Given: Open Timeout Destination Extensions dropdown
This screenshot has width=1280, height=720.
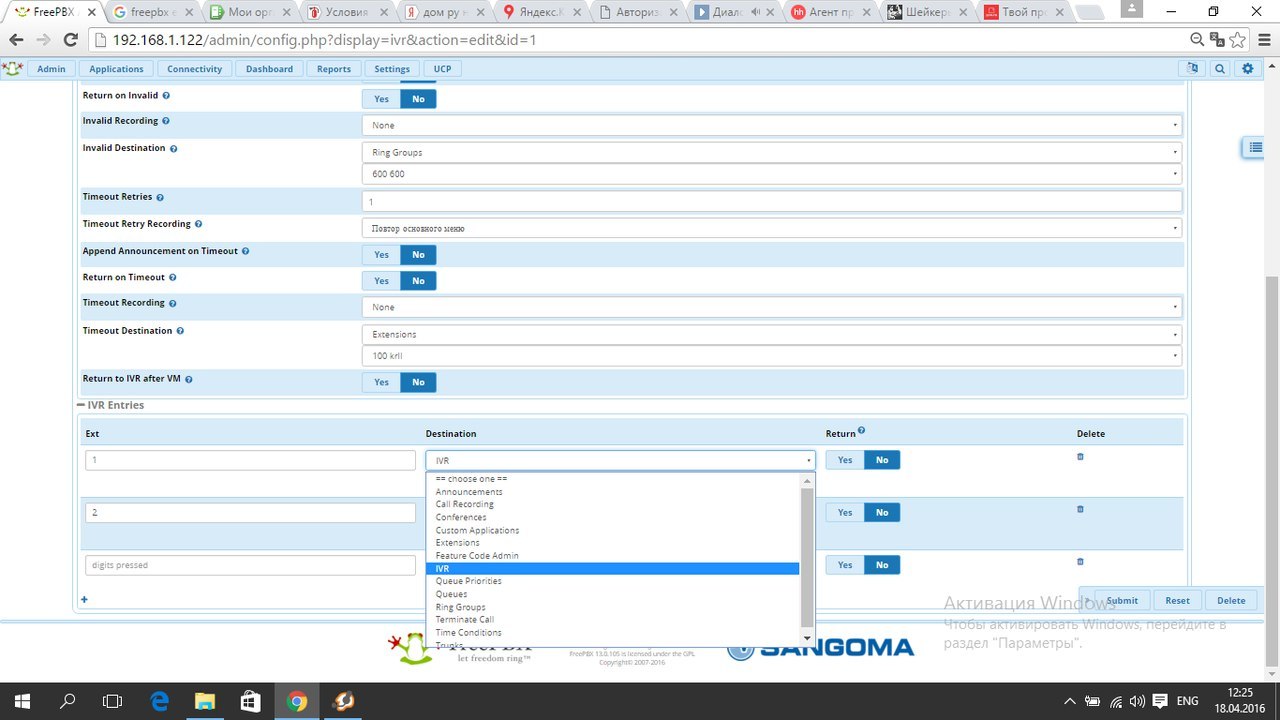Looking at the screenshot, I should coord(772,334).
